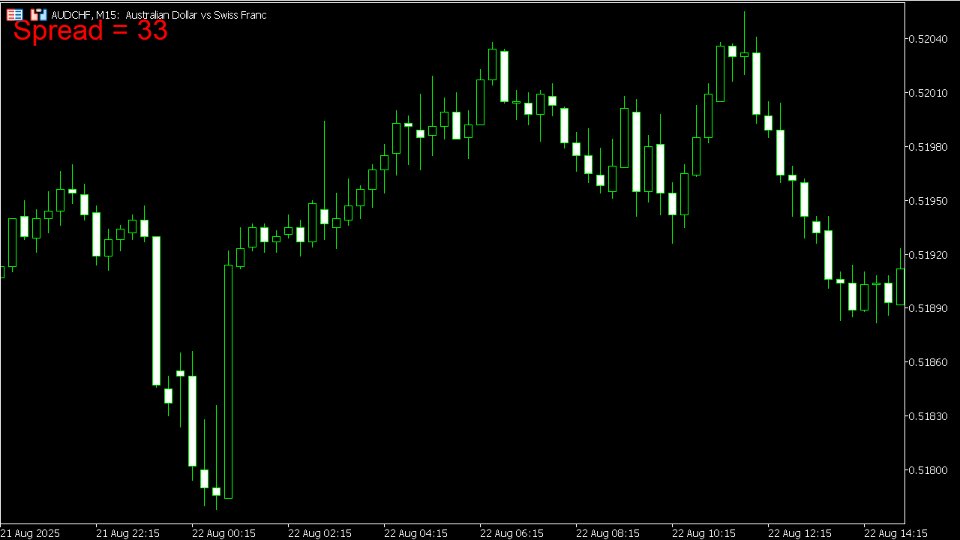Click the 0.51890 price scale label
Viewport: 960px width, 540px height.
point(928,309)
